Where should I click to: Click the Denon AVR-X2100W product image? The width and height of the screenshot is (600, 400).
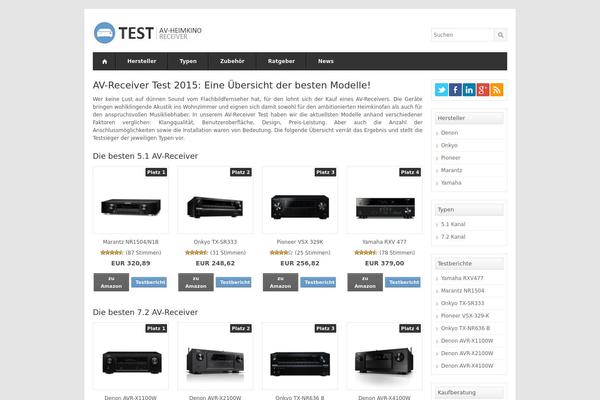pyautogui.click(x=215, y=361)
